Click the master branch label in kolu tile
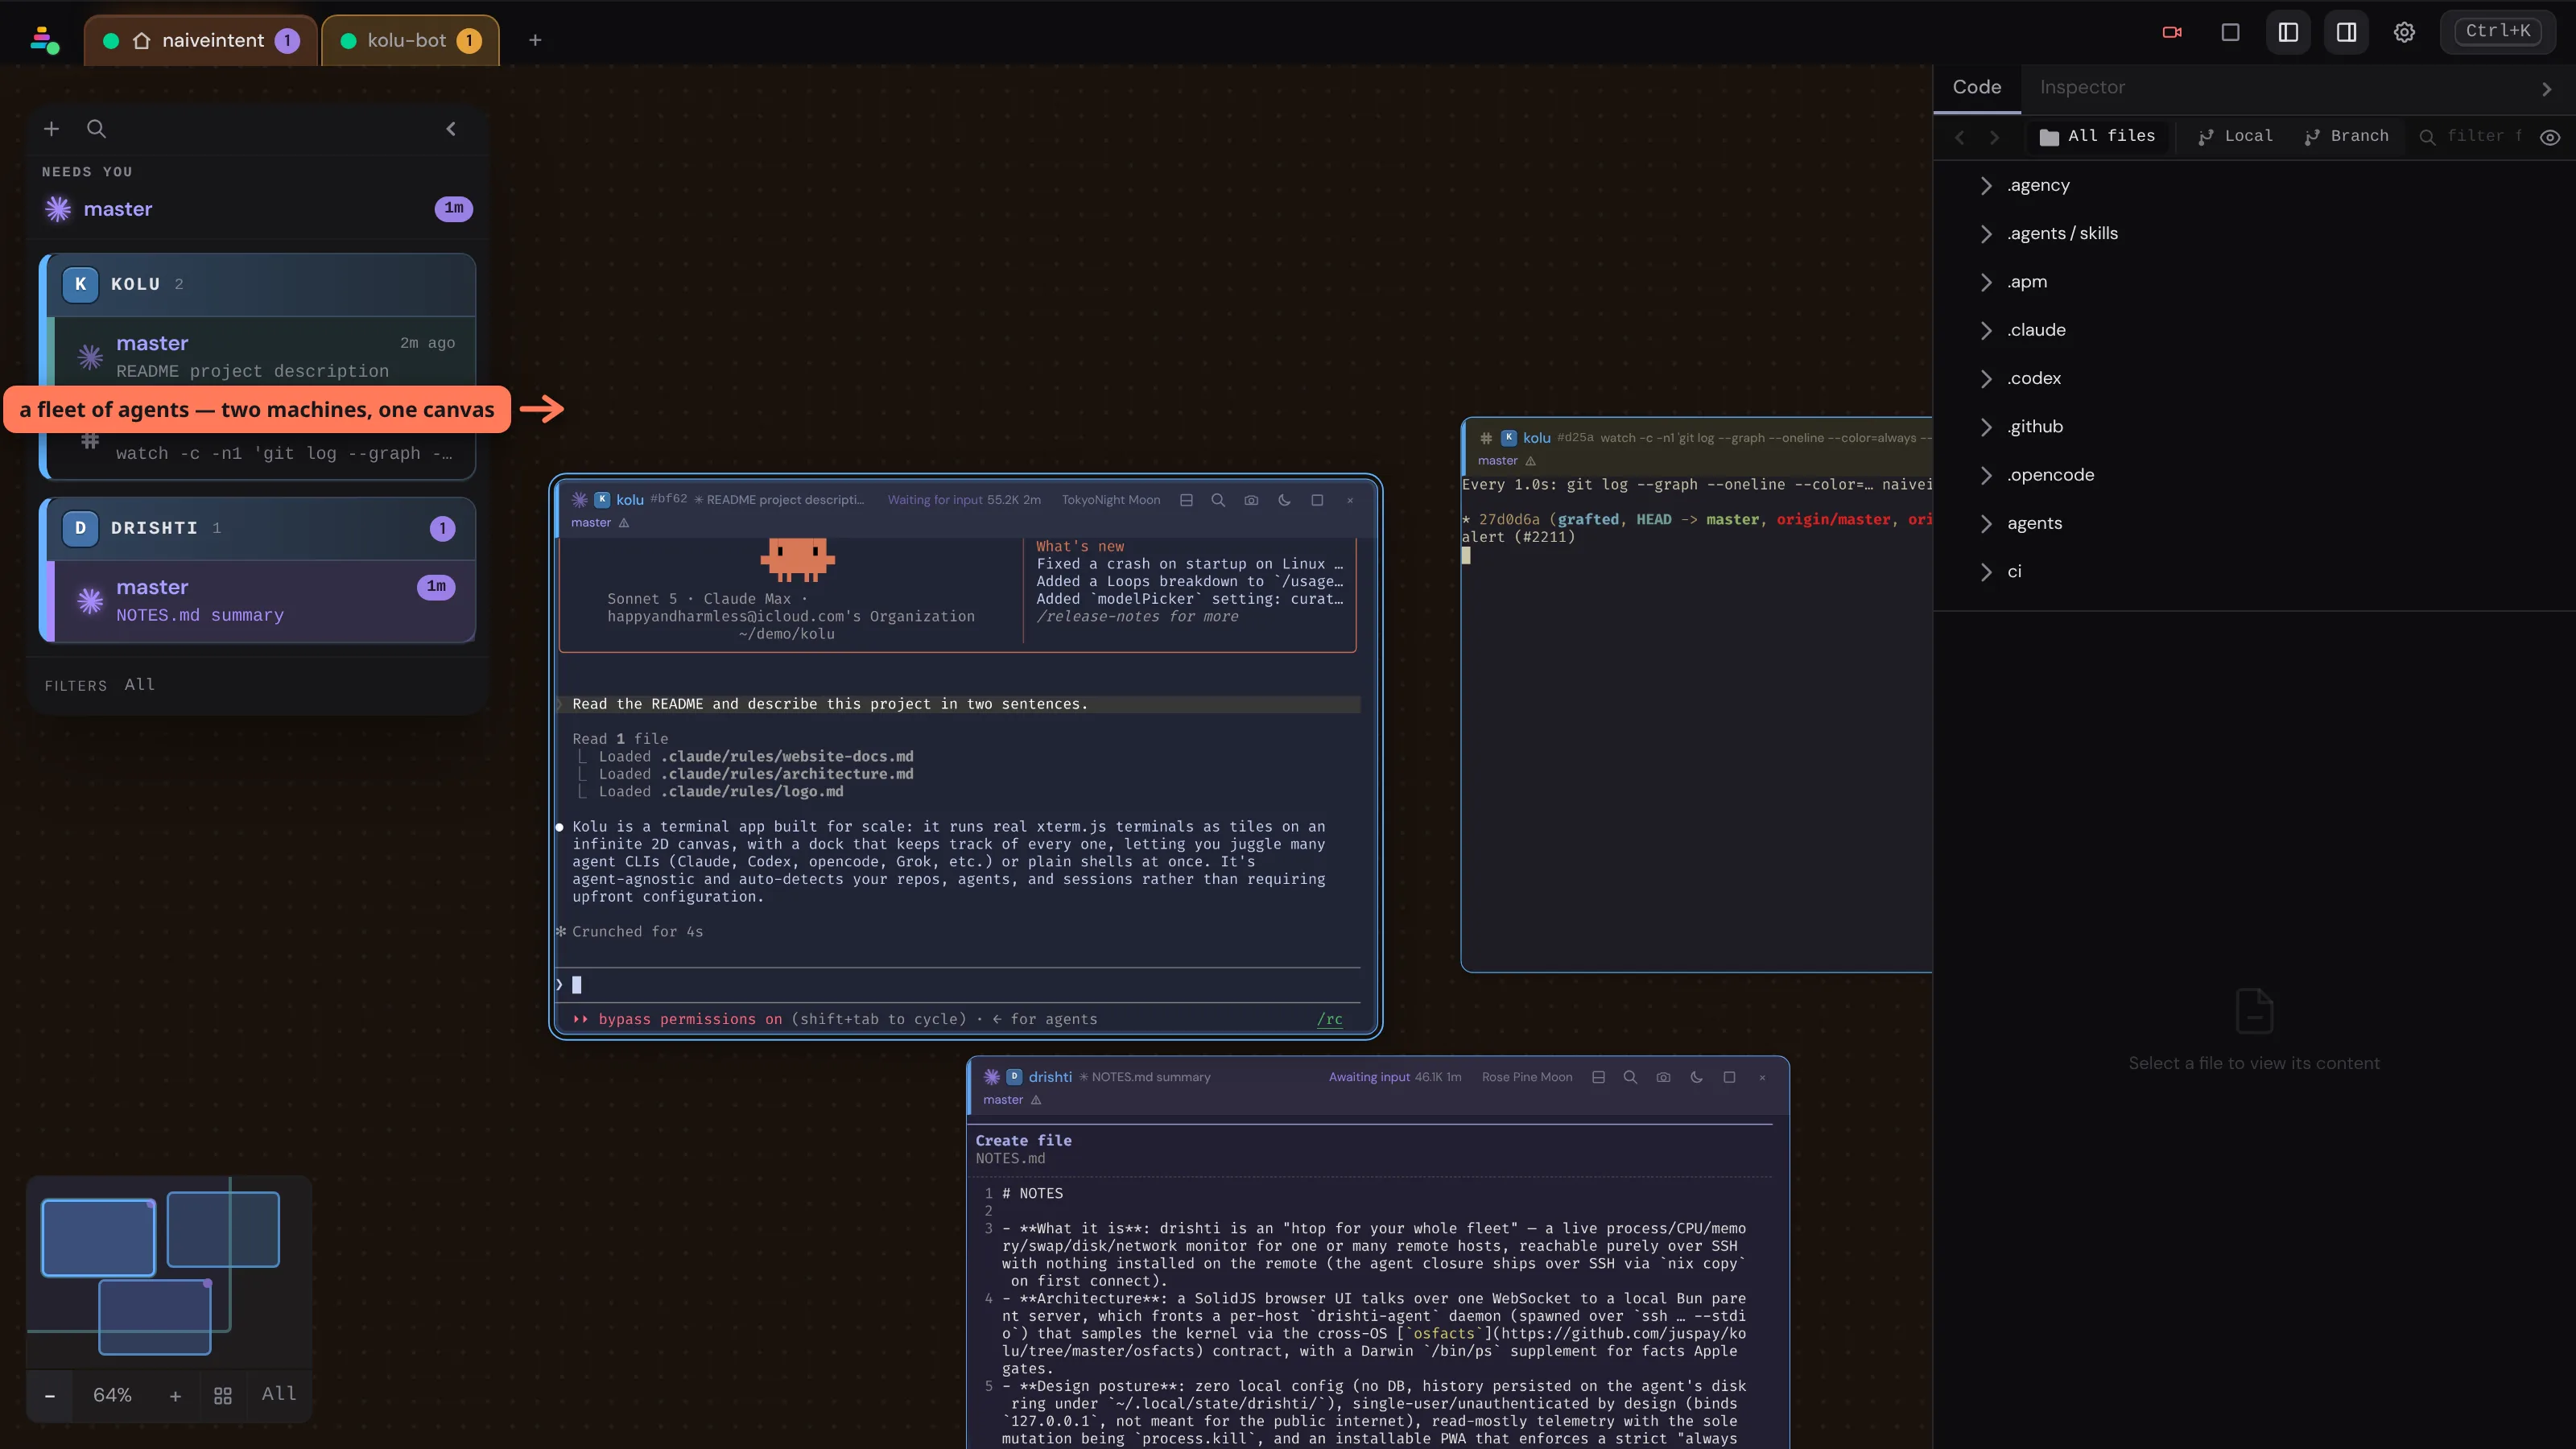 (x=591, y=523)
